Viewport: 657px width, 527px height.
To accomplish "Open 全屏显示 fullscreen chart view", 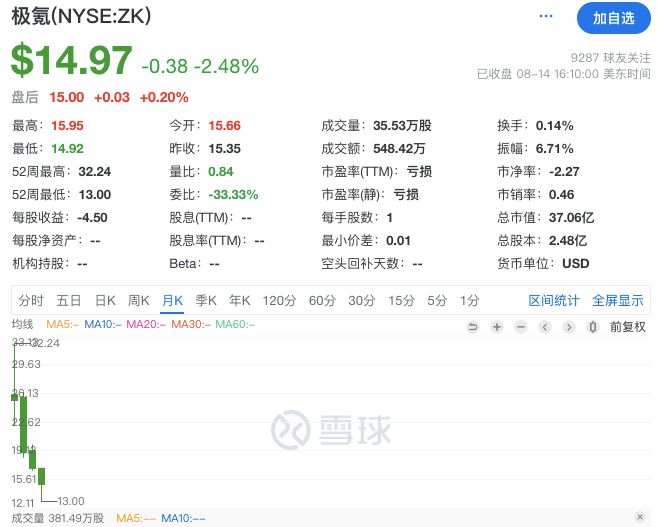I will (x=618, y=300).
